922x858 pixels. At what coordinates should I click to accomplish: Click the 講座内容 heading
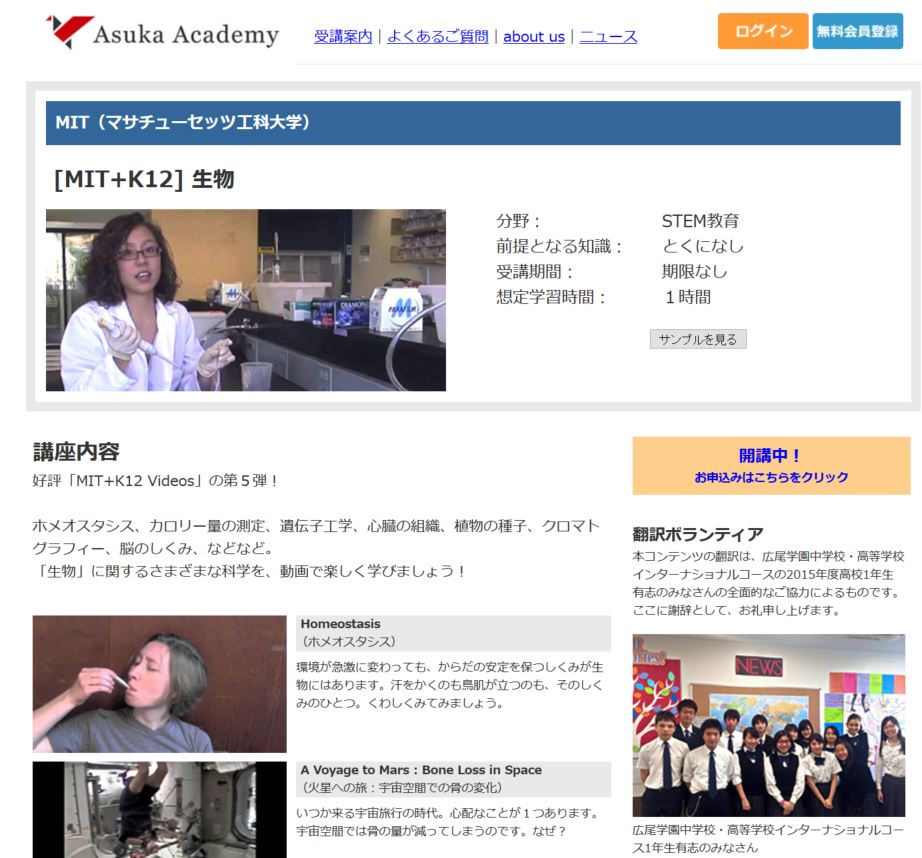pyautogui.click(x=76, y=452)
